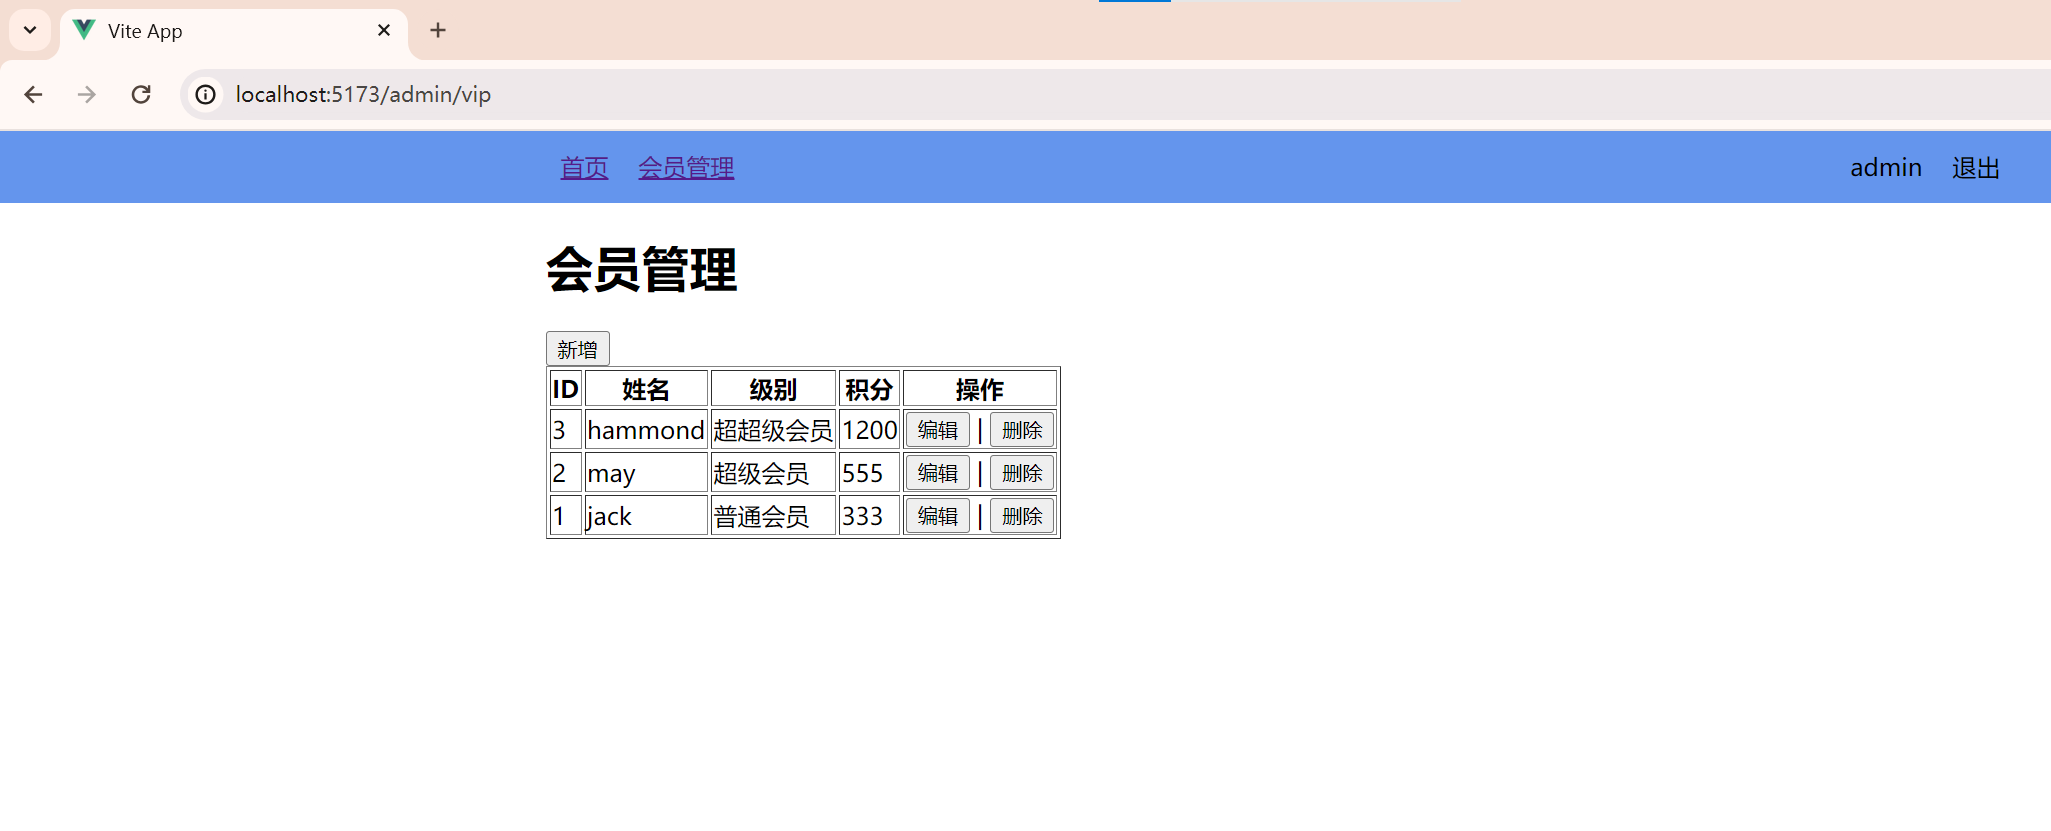2051x831 pixels.
Task: Log out via 退出
Action: point(1976,168)
